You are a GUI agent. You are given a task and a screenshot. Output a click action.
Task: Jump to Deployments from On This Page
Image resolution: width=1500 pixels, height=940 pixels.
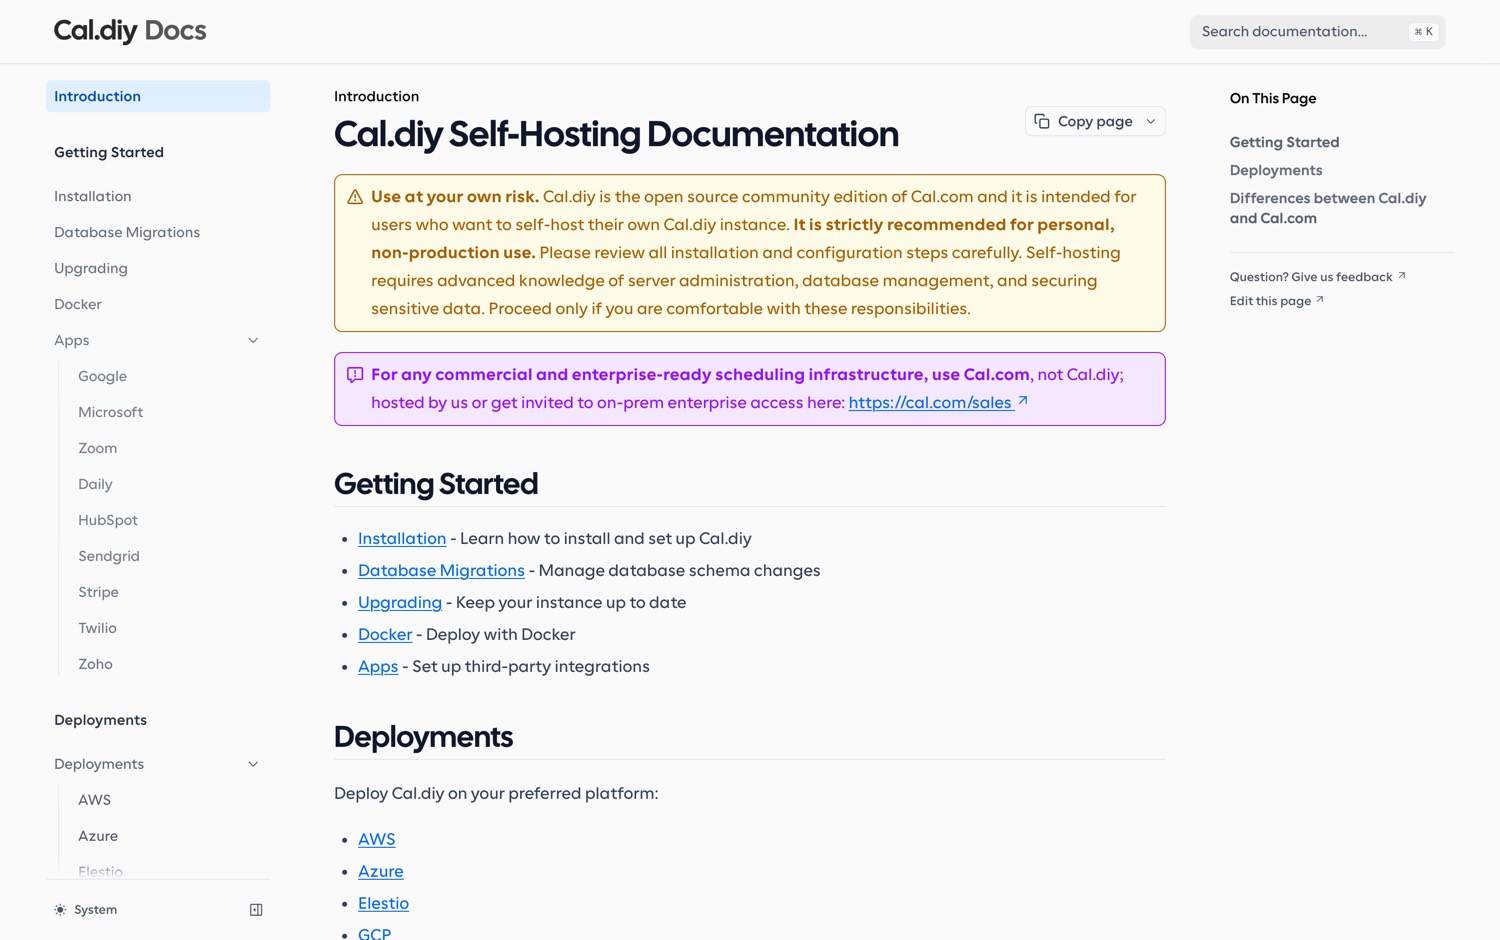(x=1276, y=170)
